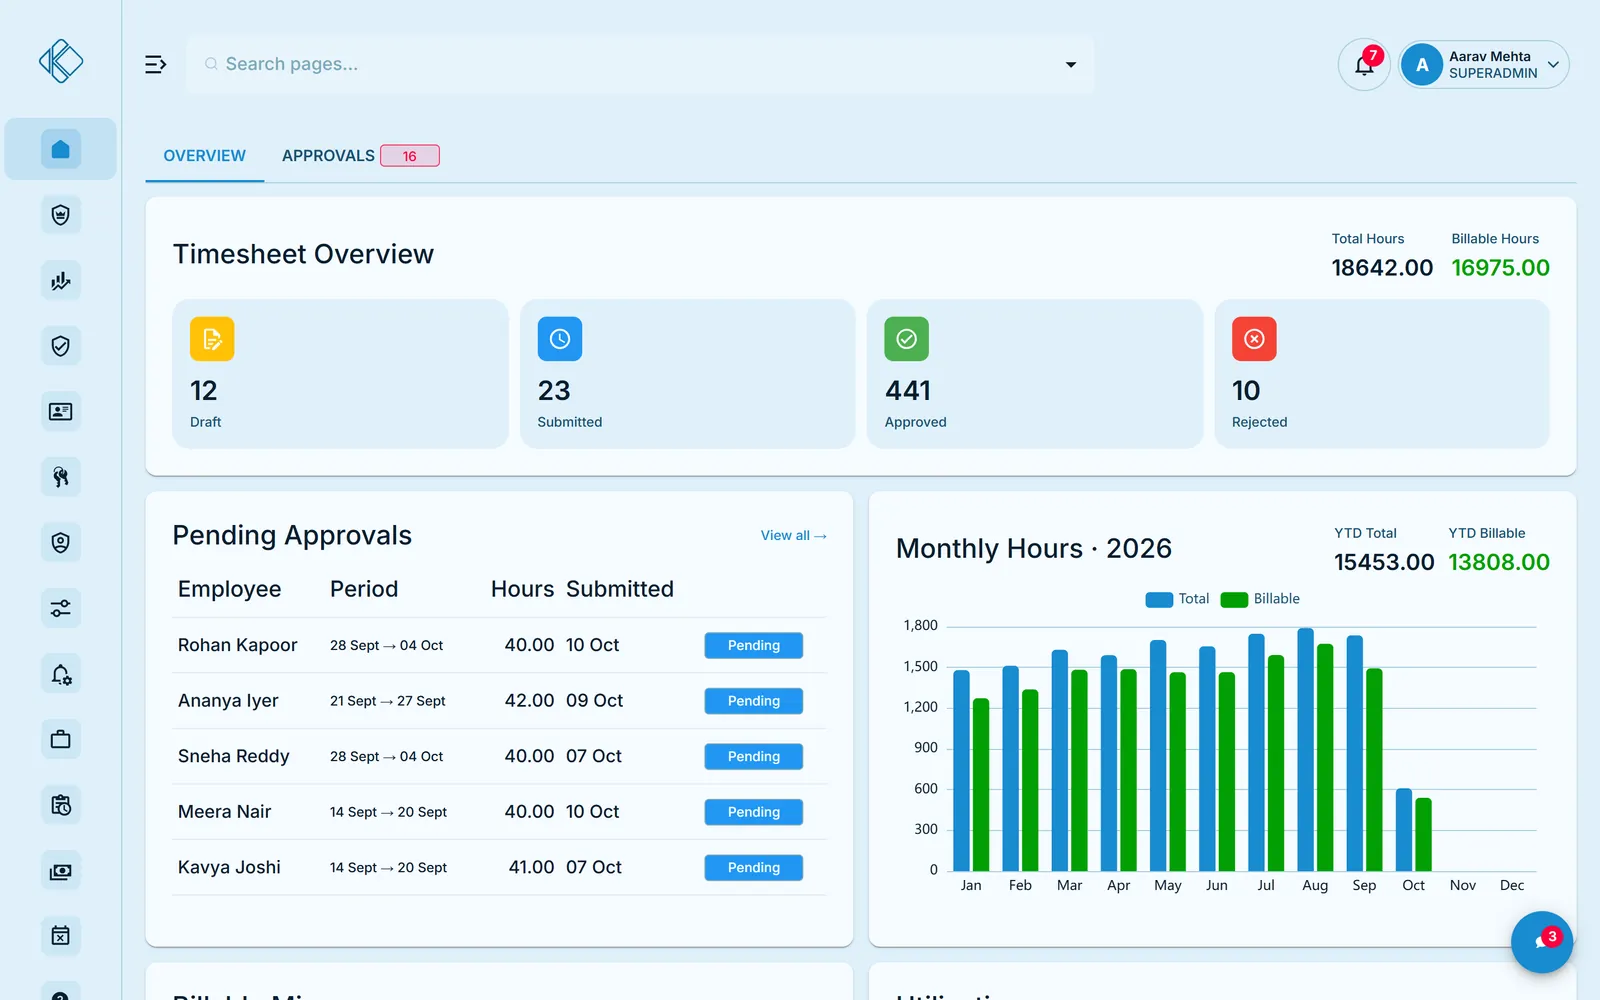The image size is (1600, 1000).
Task: Click the Hours column header
Action: point(522,589)
